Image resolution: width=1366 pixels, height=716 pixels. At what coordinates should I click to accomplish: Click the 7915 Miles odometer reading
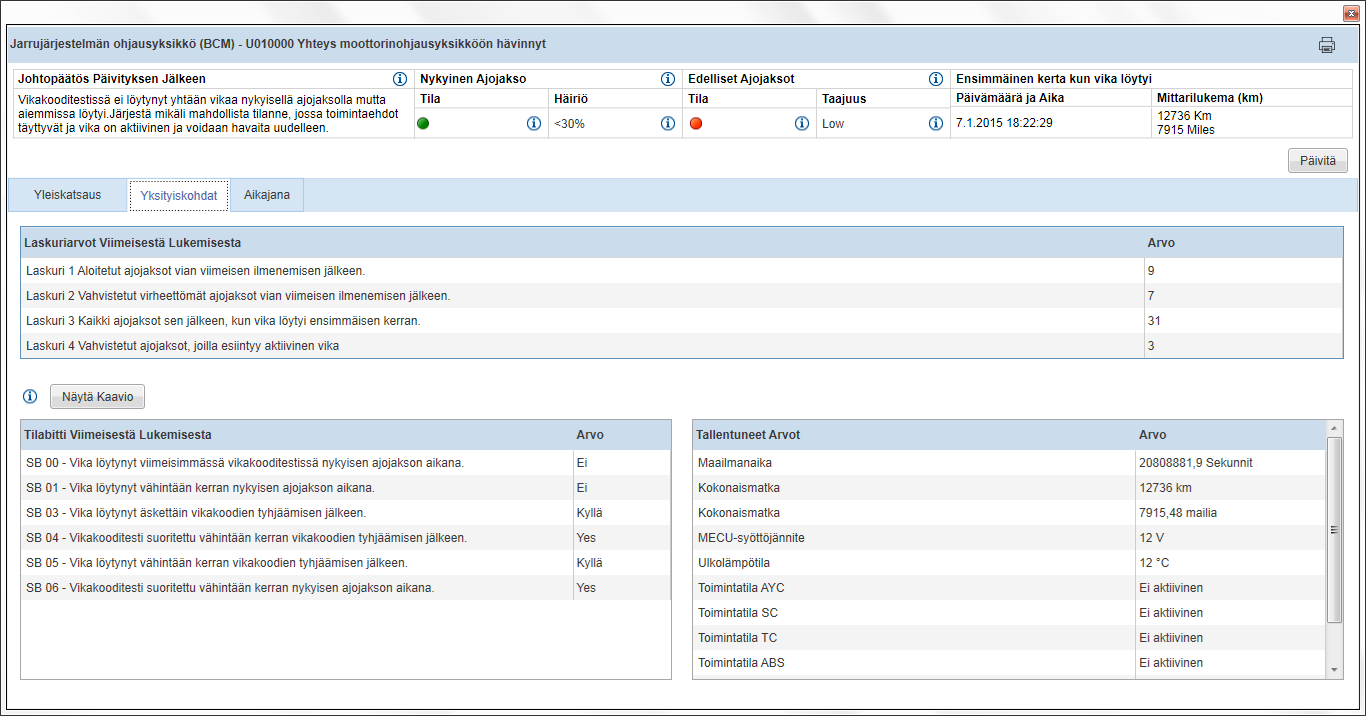click(x=1186, y=130)
